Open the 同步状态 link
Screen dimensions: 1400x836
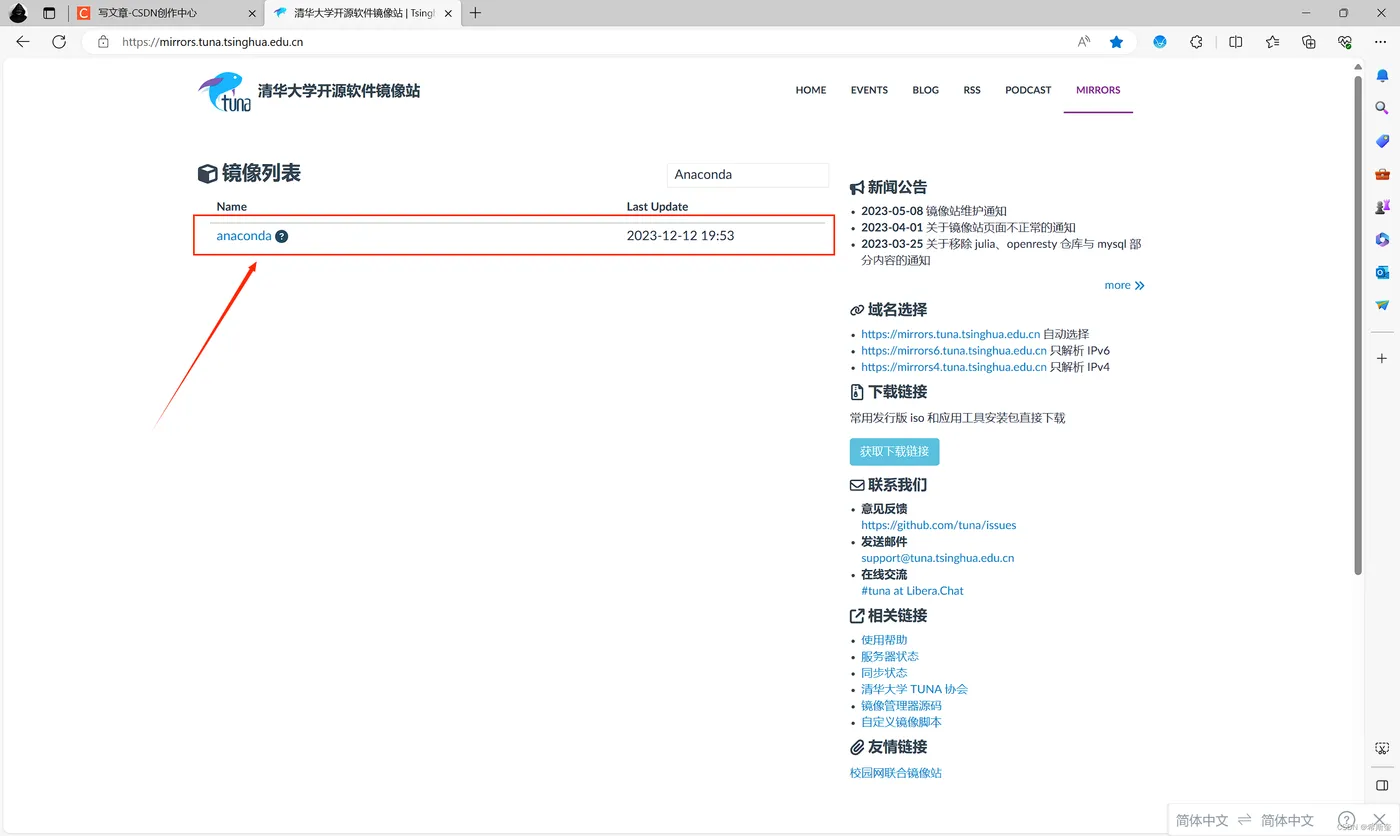point(884,673)
